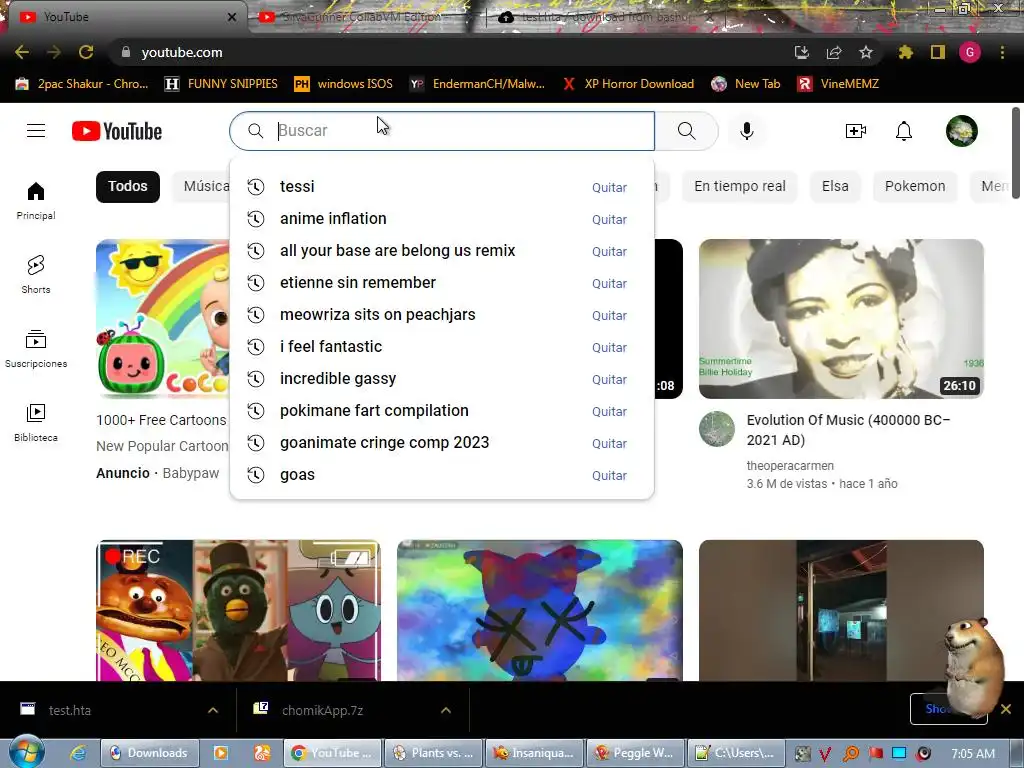This screenshot has height=768, width=1024.
Task: Launch Internet Explorer from taskbar
Action: tap(78, 753)
